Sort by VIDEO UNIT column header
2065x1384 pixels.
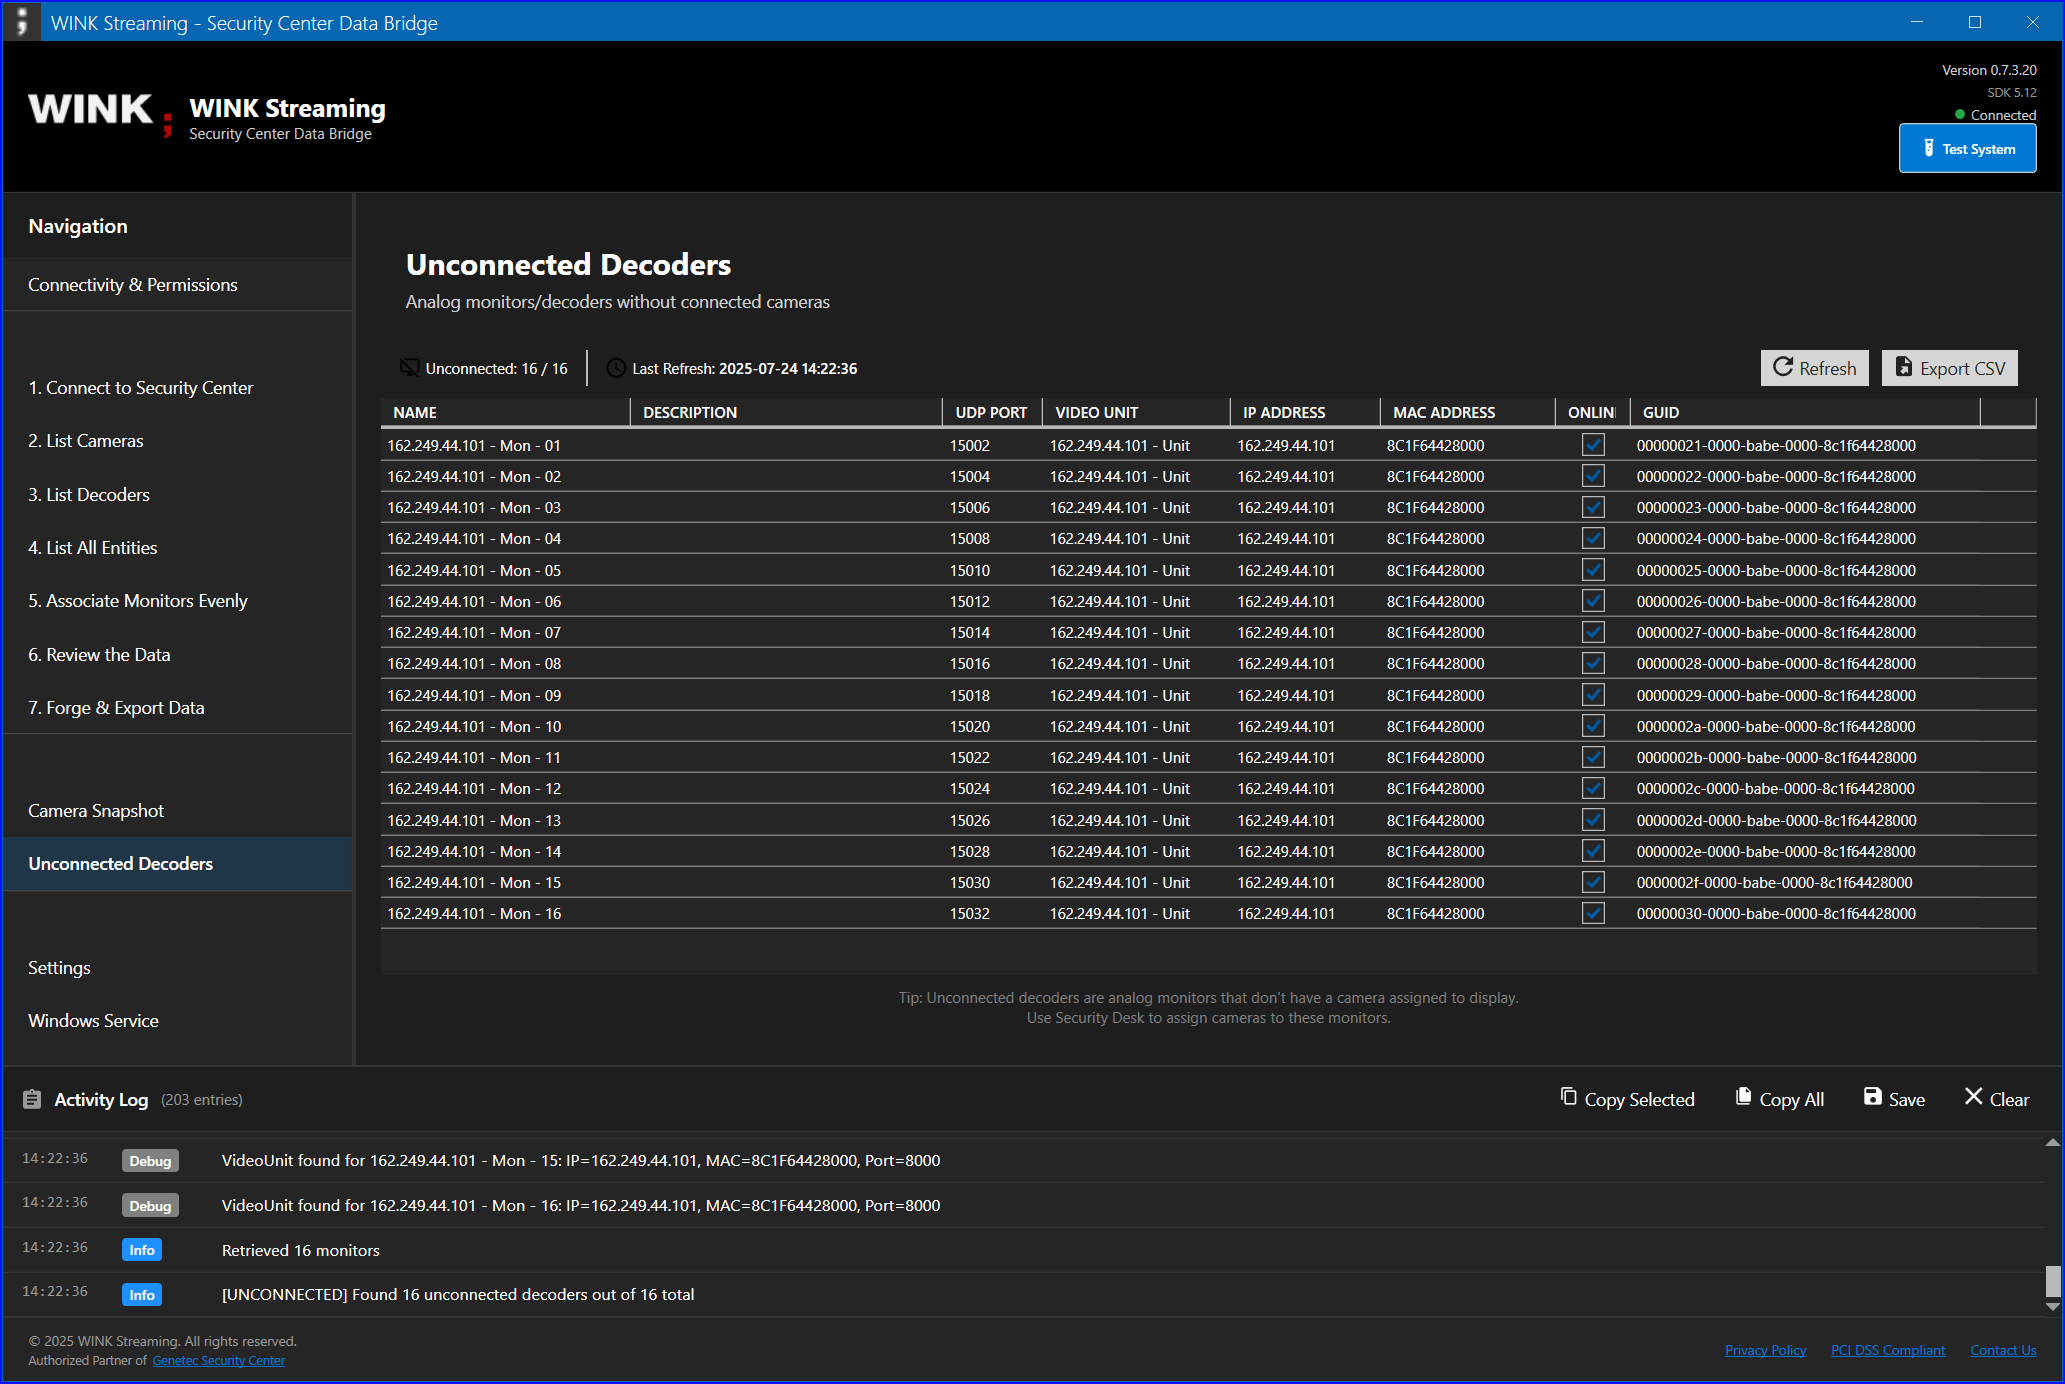pos(1136,412)
